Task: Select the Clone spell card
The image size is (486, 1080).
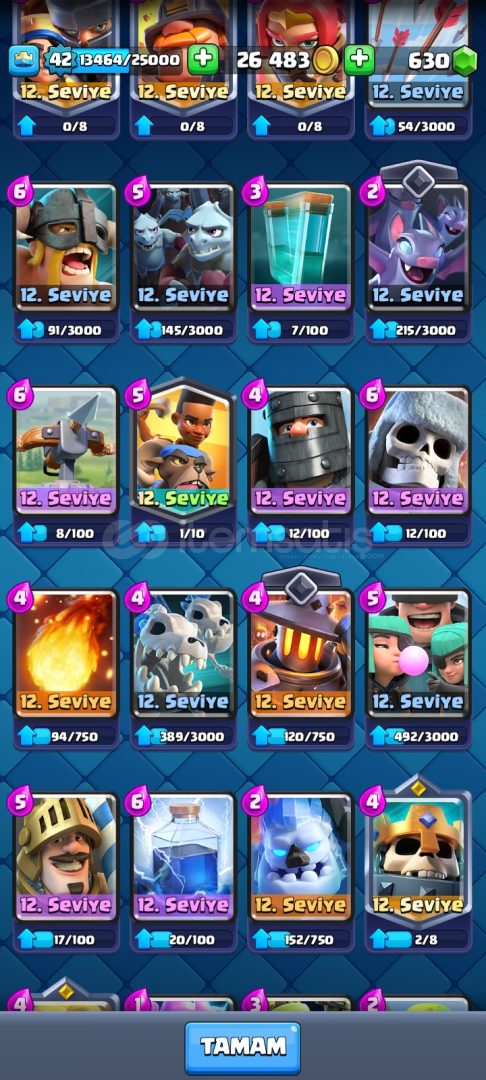Action: pyautogui.click(x=301, y=248)
